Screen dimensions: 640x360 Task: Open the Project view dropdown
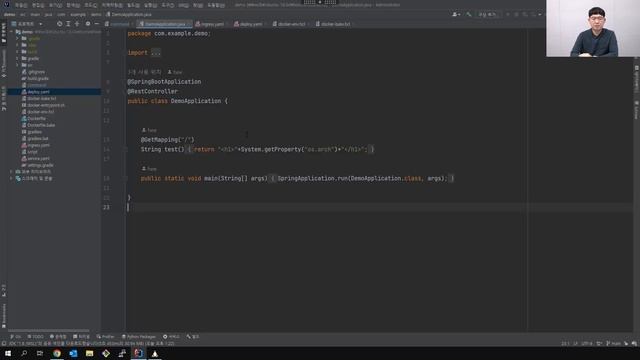[27, 24]
